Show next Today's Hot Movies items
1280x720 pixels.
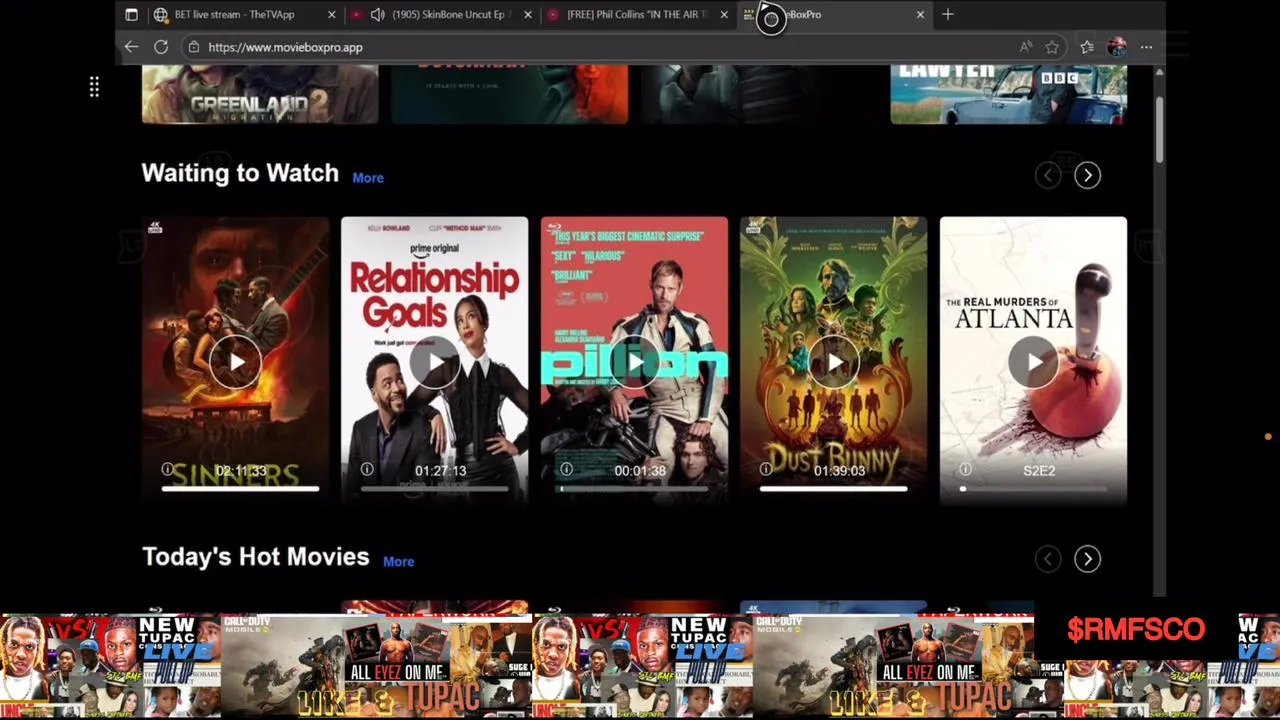(x=1087, y=559)
